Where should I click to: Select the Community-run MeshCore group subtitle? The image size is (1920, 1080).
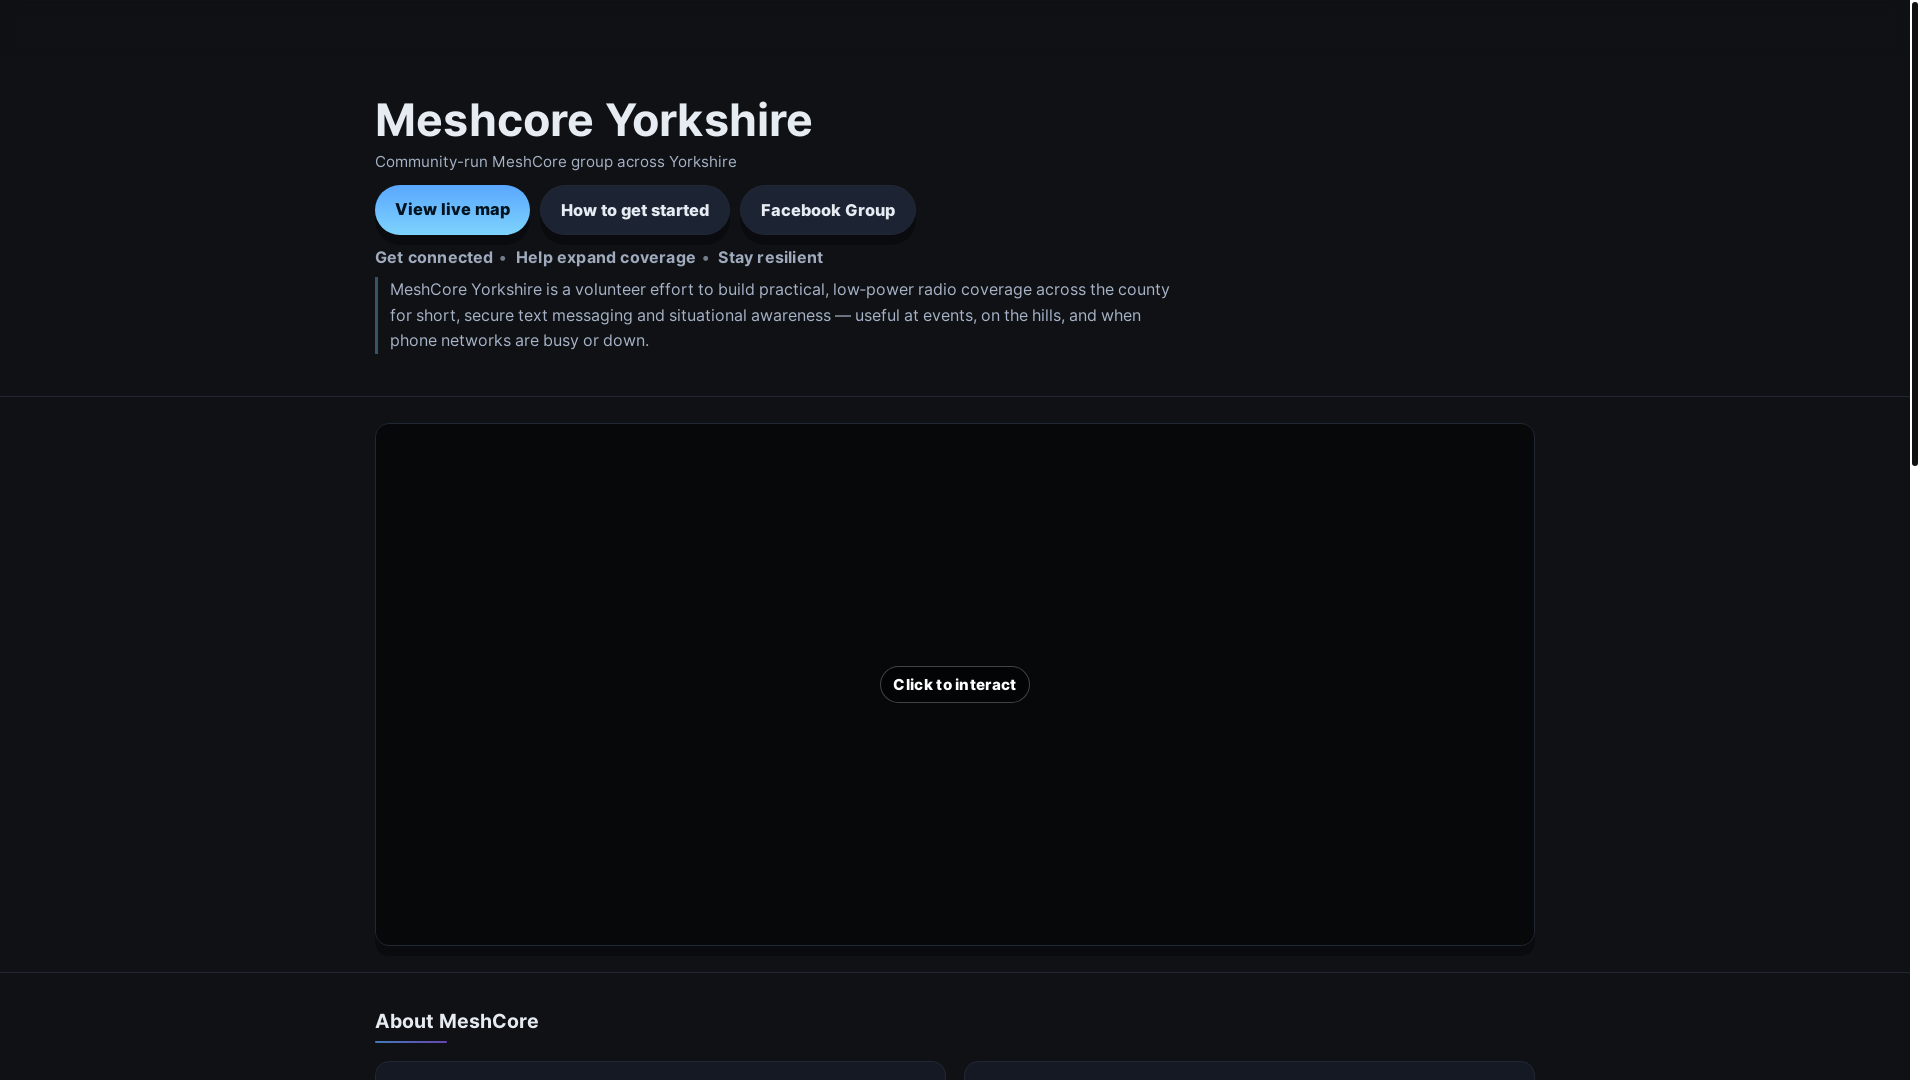pyautogui.click(x=556, y=162)
